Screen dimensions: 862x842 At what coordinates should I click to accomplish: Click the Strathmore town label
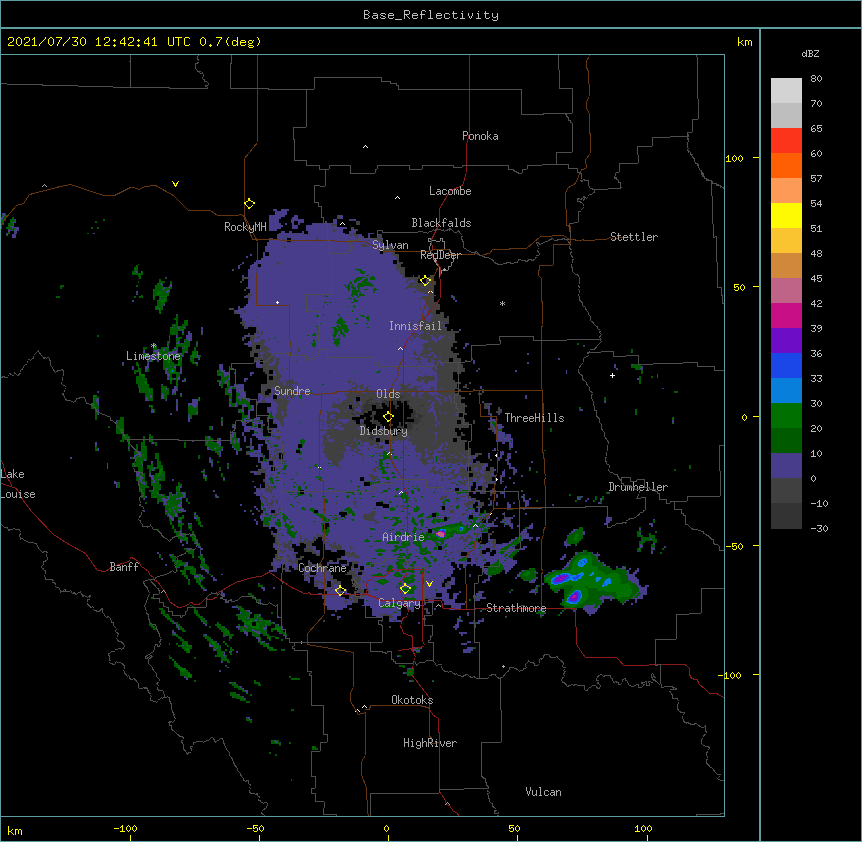pyautogui.click(x=516, y=608)
